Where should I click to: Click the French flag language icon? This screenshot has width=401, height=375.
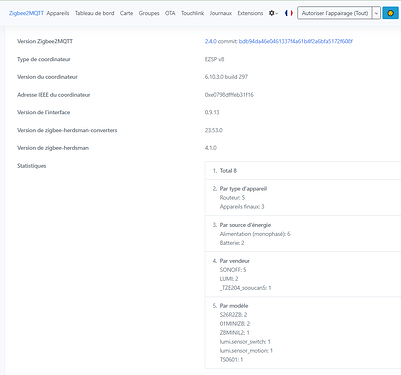coord(289,13)
